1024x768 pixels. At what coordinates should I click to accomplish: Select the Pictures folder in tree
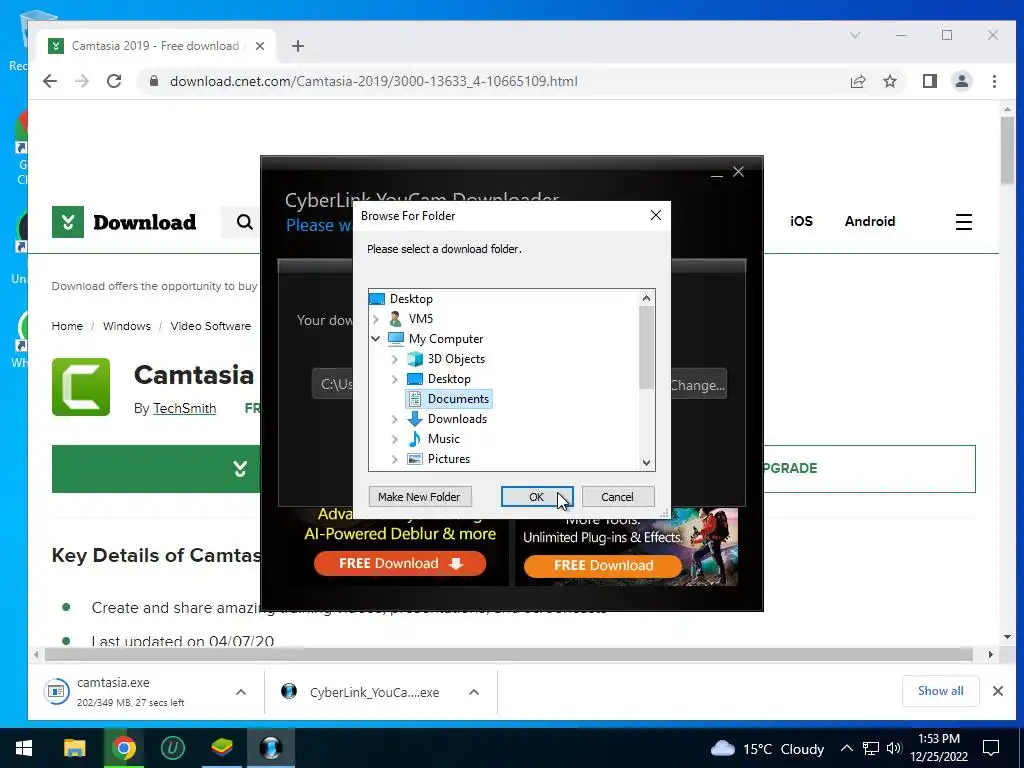(449, 459)
